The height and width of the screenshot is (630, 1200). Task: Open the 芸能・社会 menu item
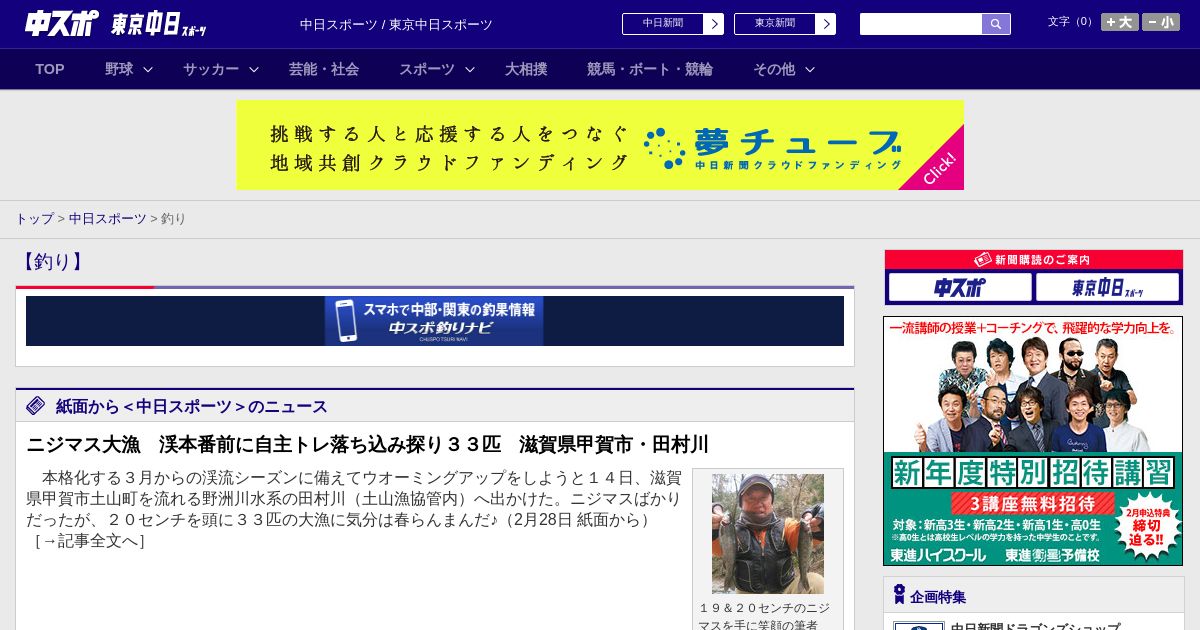[x=324, y=69]
